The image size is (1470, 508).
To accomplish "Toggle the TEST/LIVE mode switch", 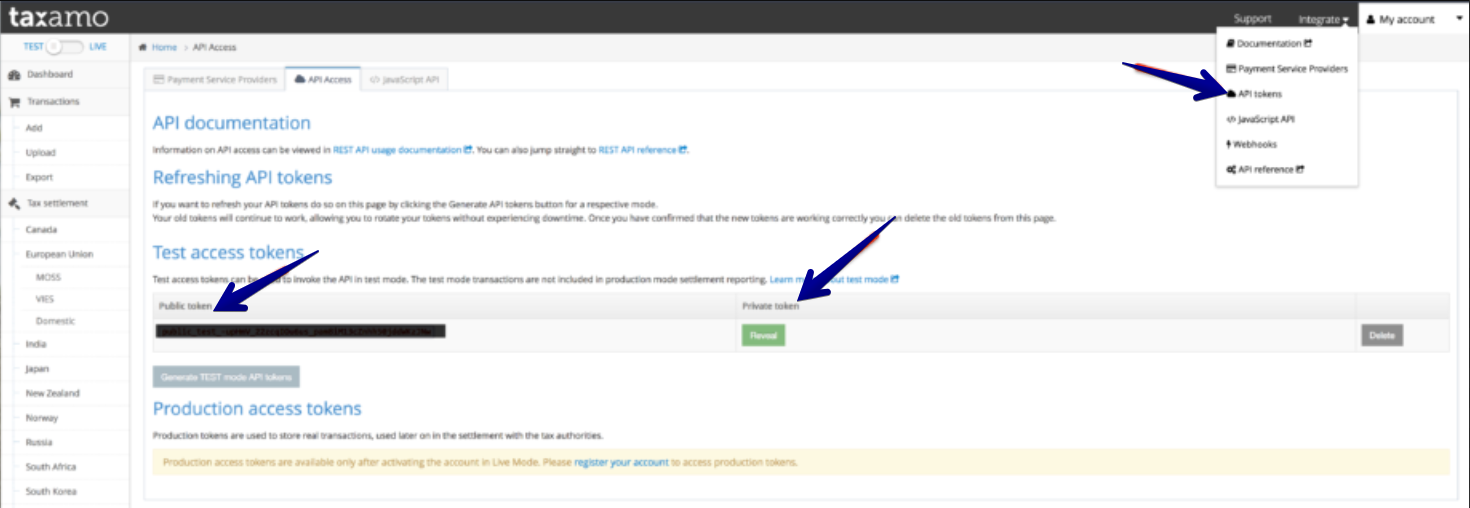I will tap(64, 47).
